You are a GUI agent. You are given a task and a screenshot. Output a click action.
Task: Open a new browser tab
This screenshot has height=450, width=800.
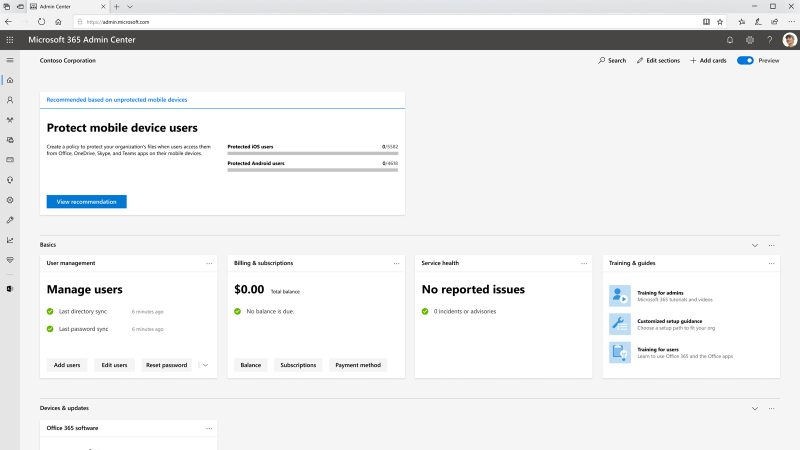(x=116, y=7)
